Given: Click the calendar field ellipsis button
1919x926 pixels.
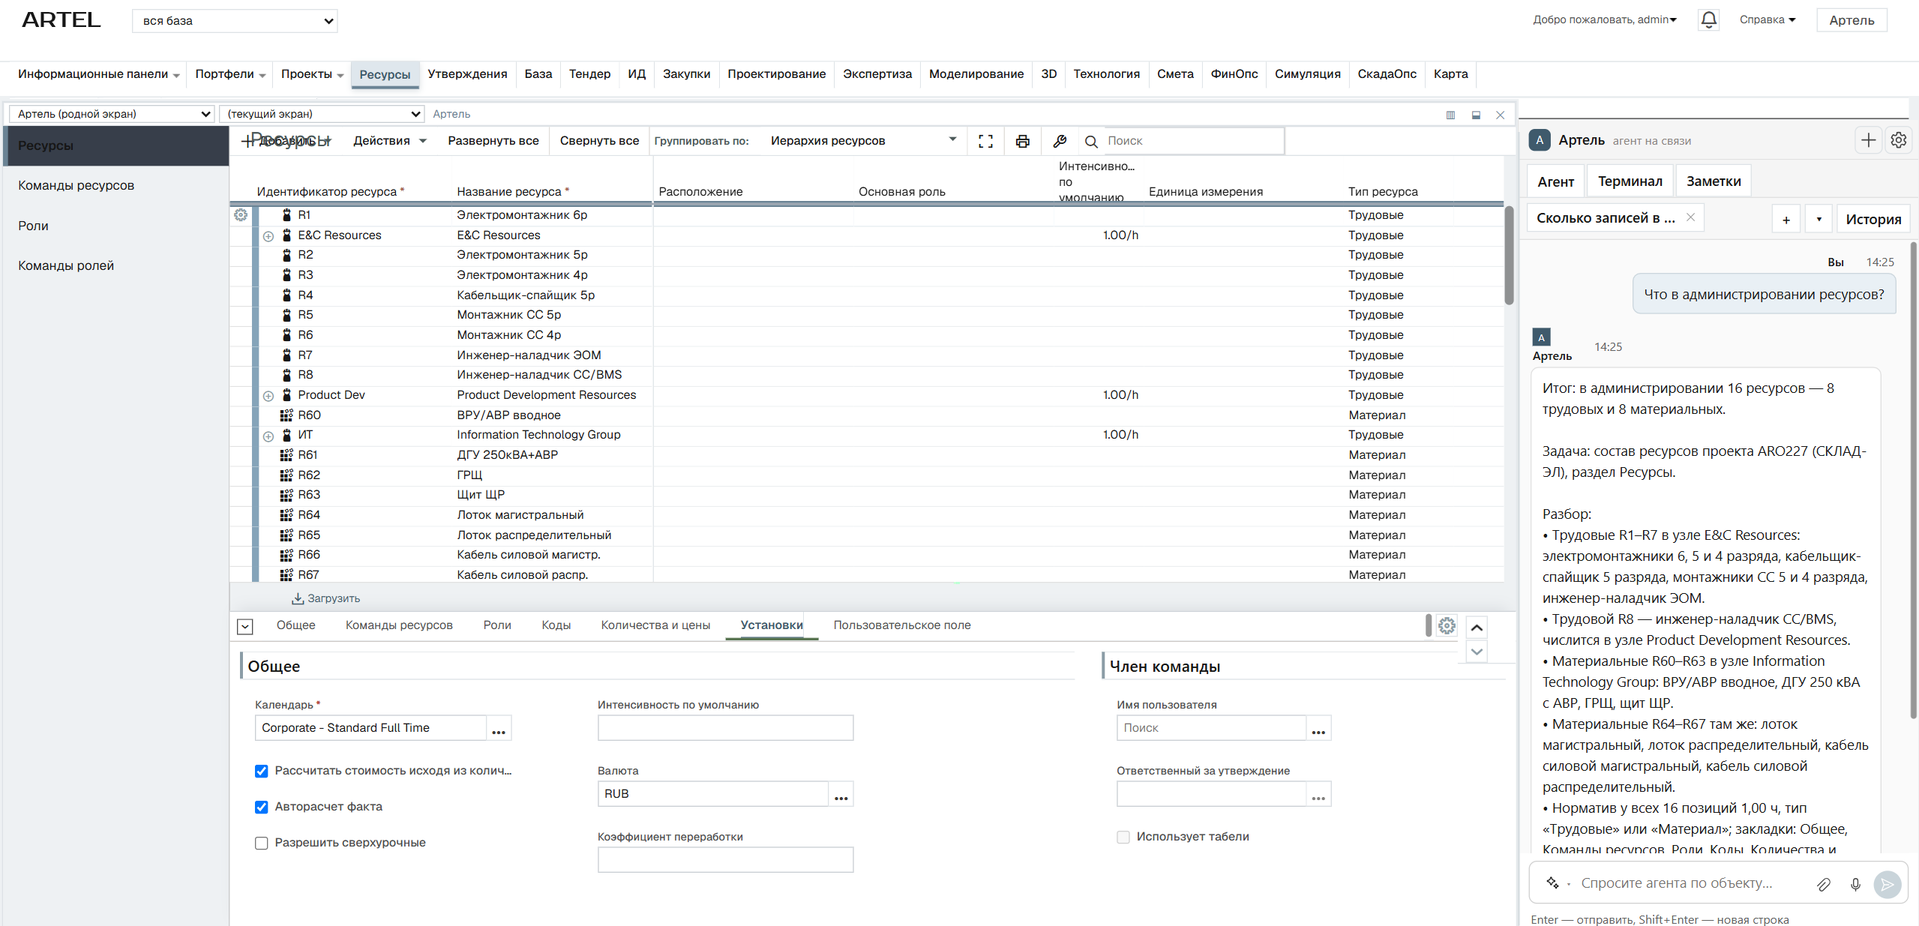Looking at the screenshot, I should [x=499, y=728].
